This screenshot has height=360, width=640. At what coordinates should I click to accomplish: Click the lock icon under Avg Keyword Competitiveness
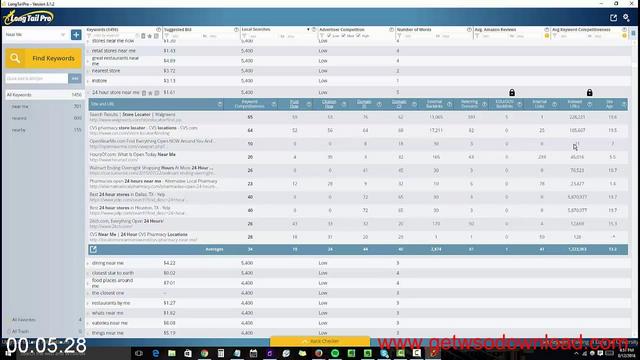pyautogui.click(x=589, y=93)
